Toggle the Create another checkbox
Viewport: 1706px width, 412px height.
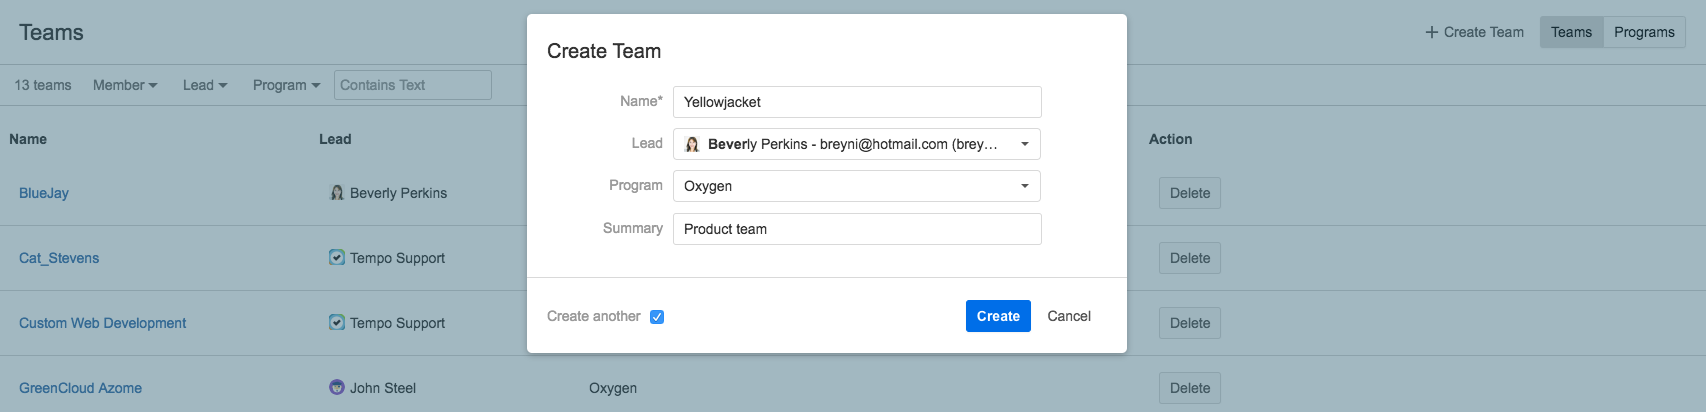[x=657, y=317]
